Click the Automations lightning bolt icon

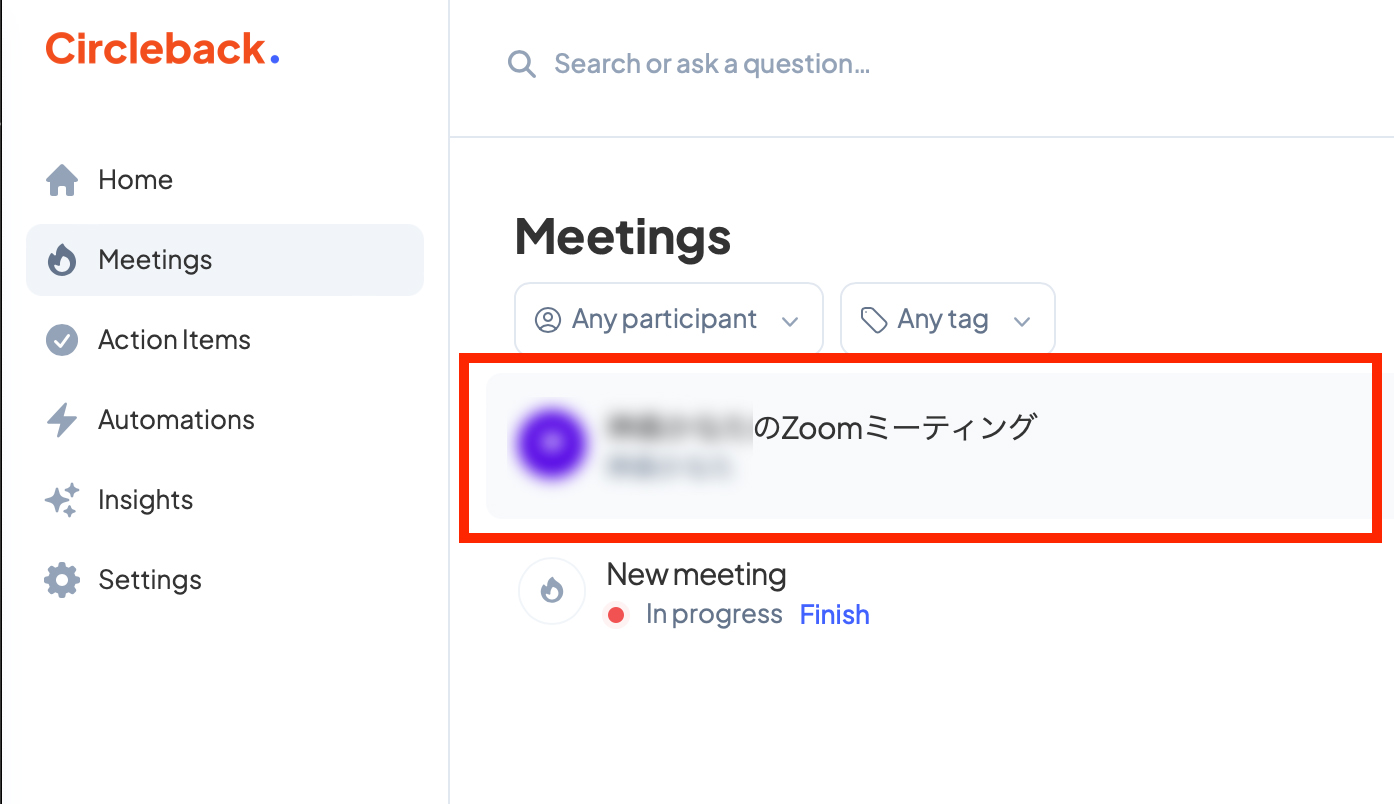(x=62, y=420)
